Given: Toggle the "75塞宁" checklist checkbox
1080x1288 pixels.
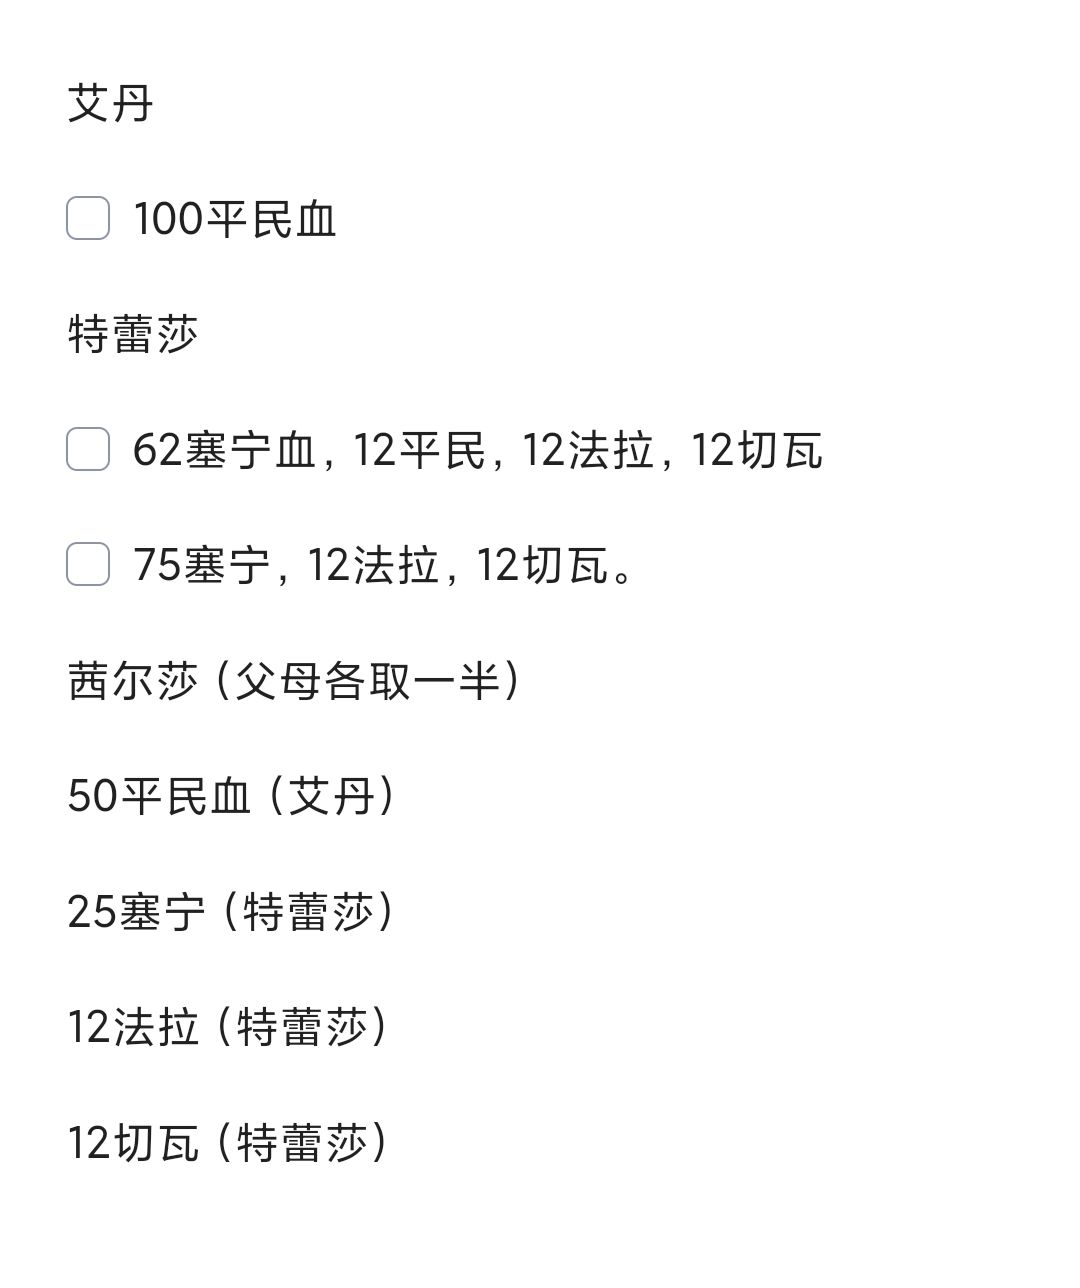Looking at the screenshot, I should tap(88, 565).
